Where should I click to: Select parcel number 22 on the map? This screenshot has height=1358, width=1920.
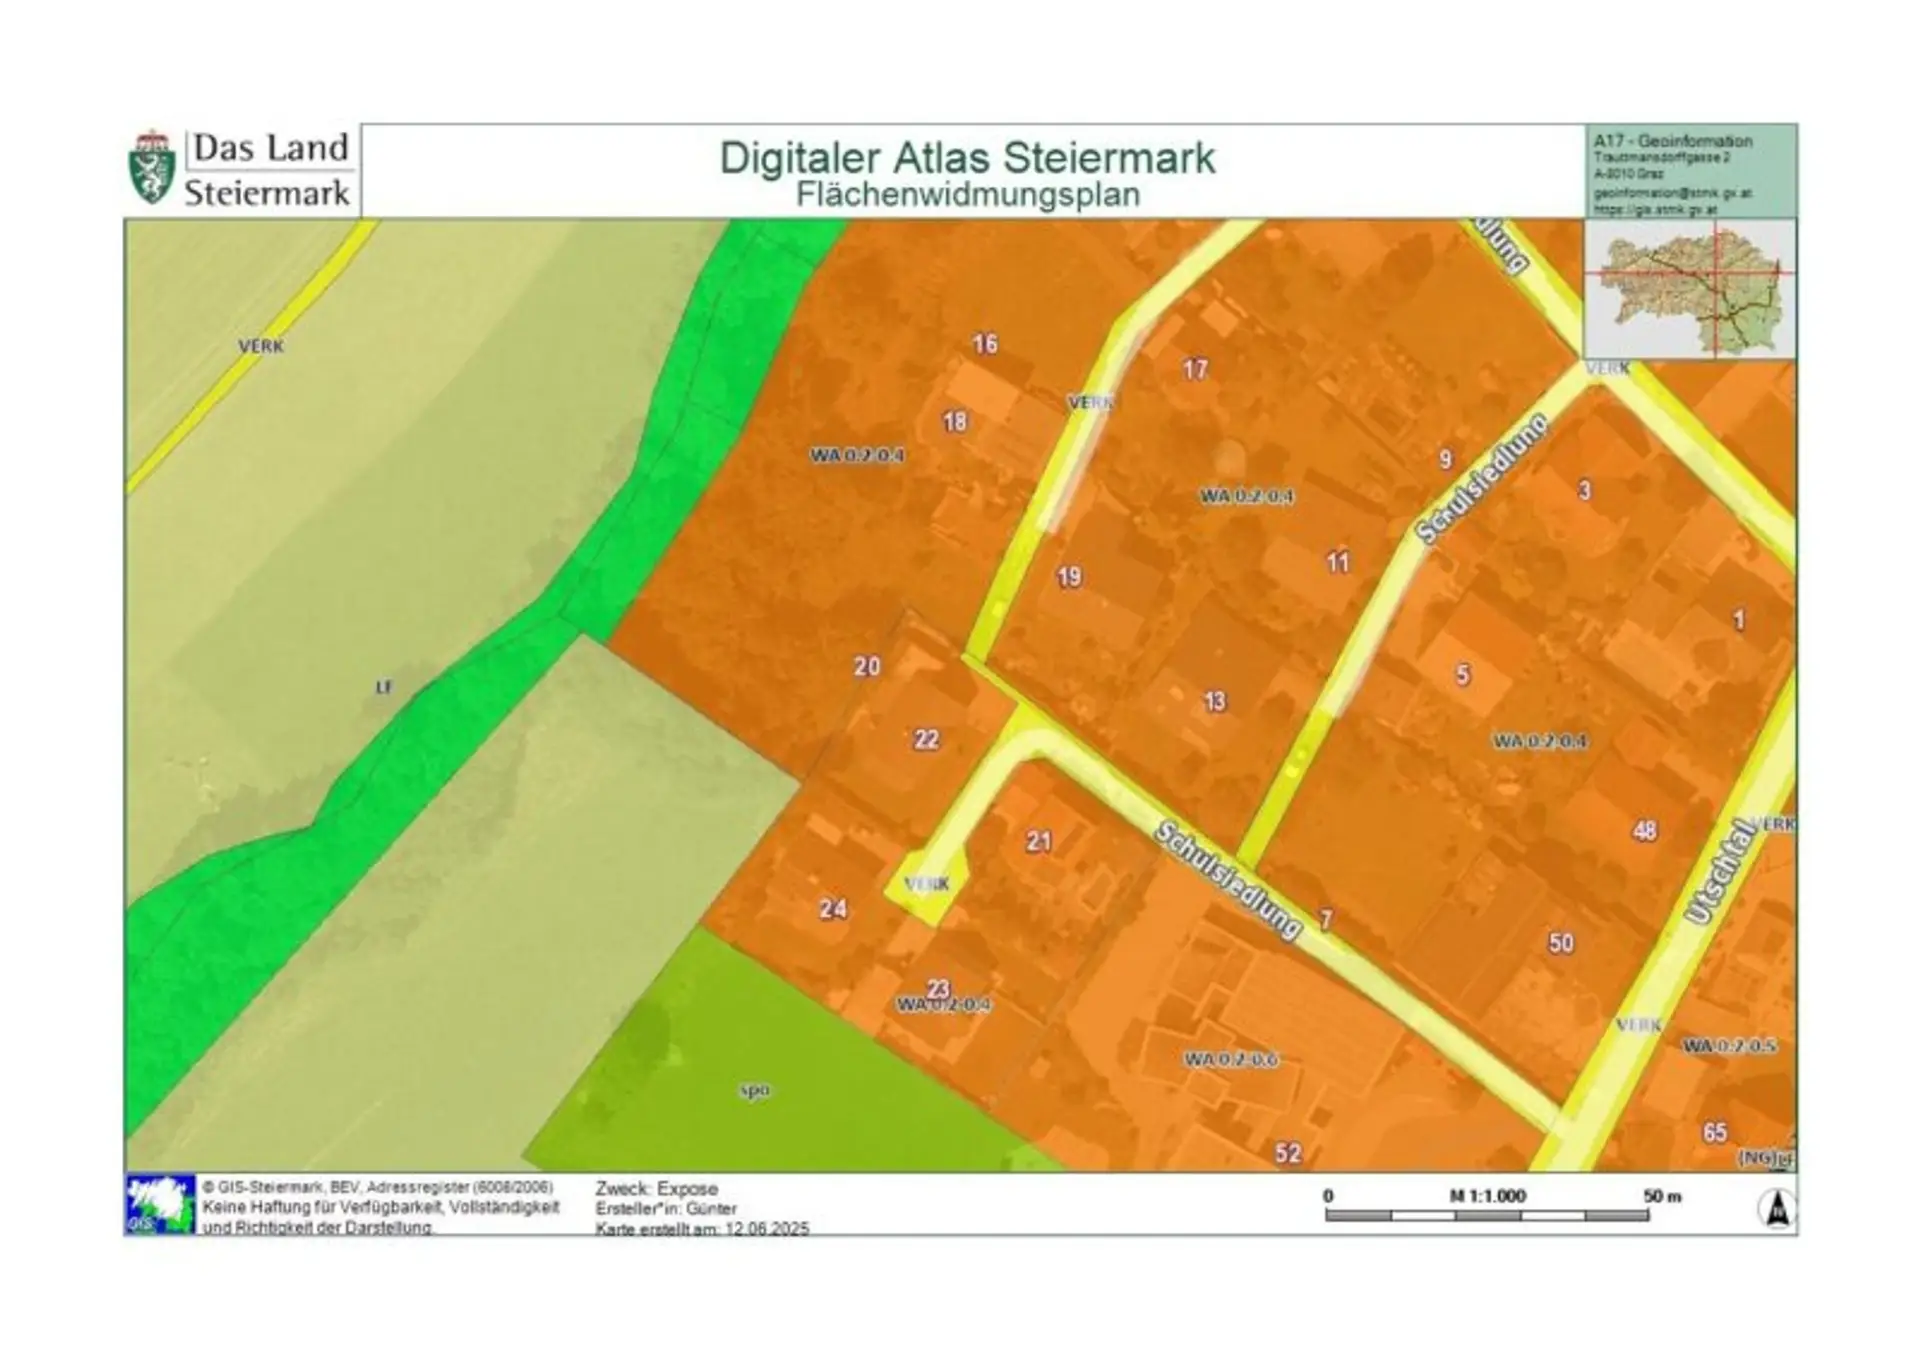pyautogui.click(x=926, y=739)
